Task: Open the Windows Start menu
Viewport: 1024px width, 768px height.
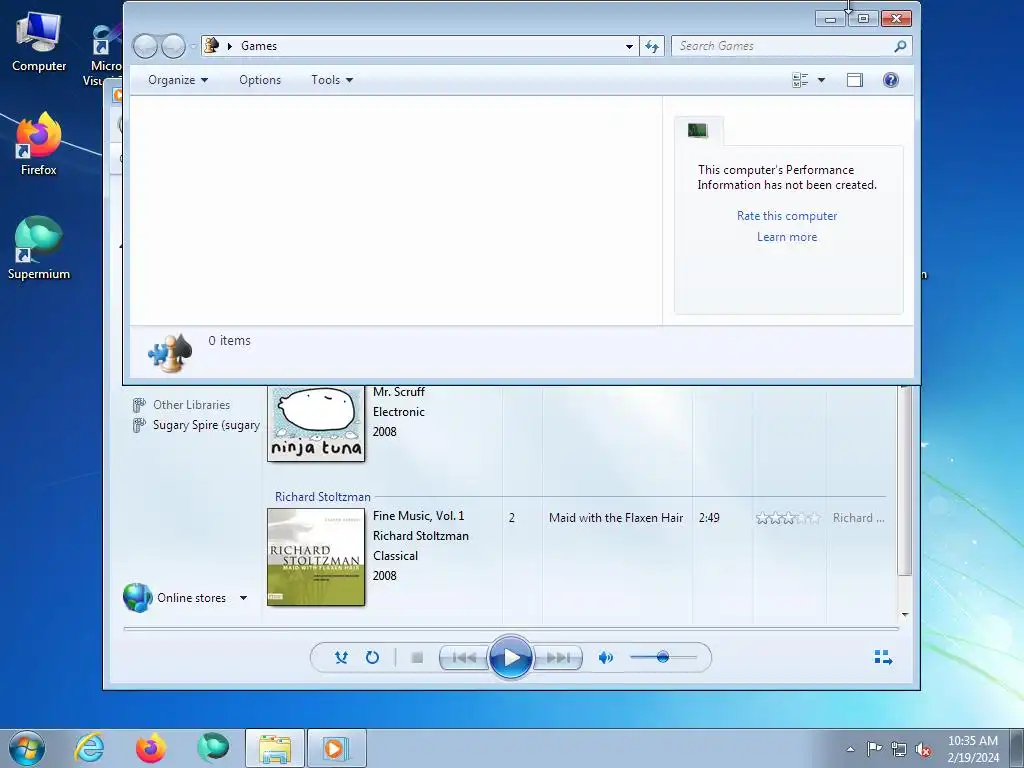Action: [27, 748]
